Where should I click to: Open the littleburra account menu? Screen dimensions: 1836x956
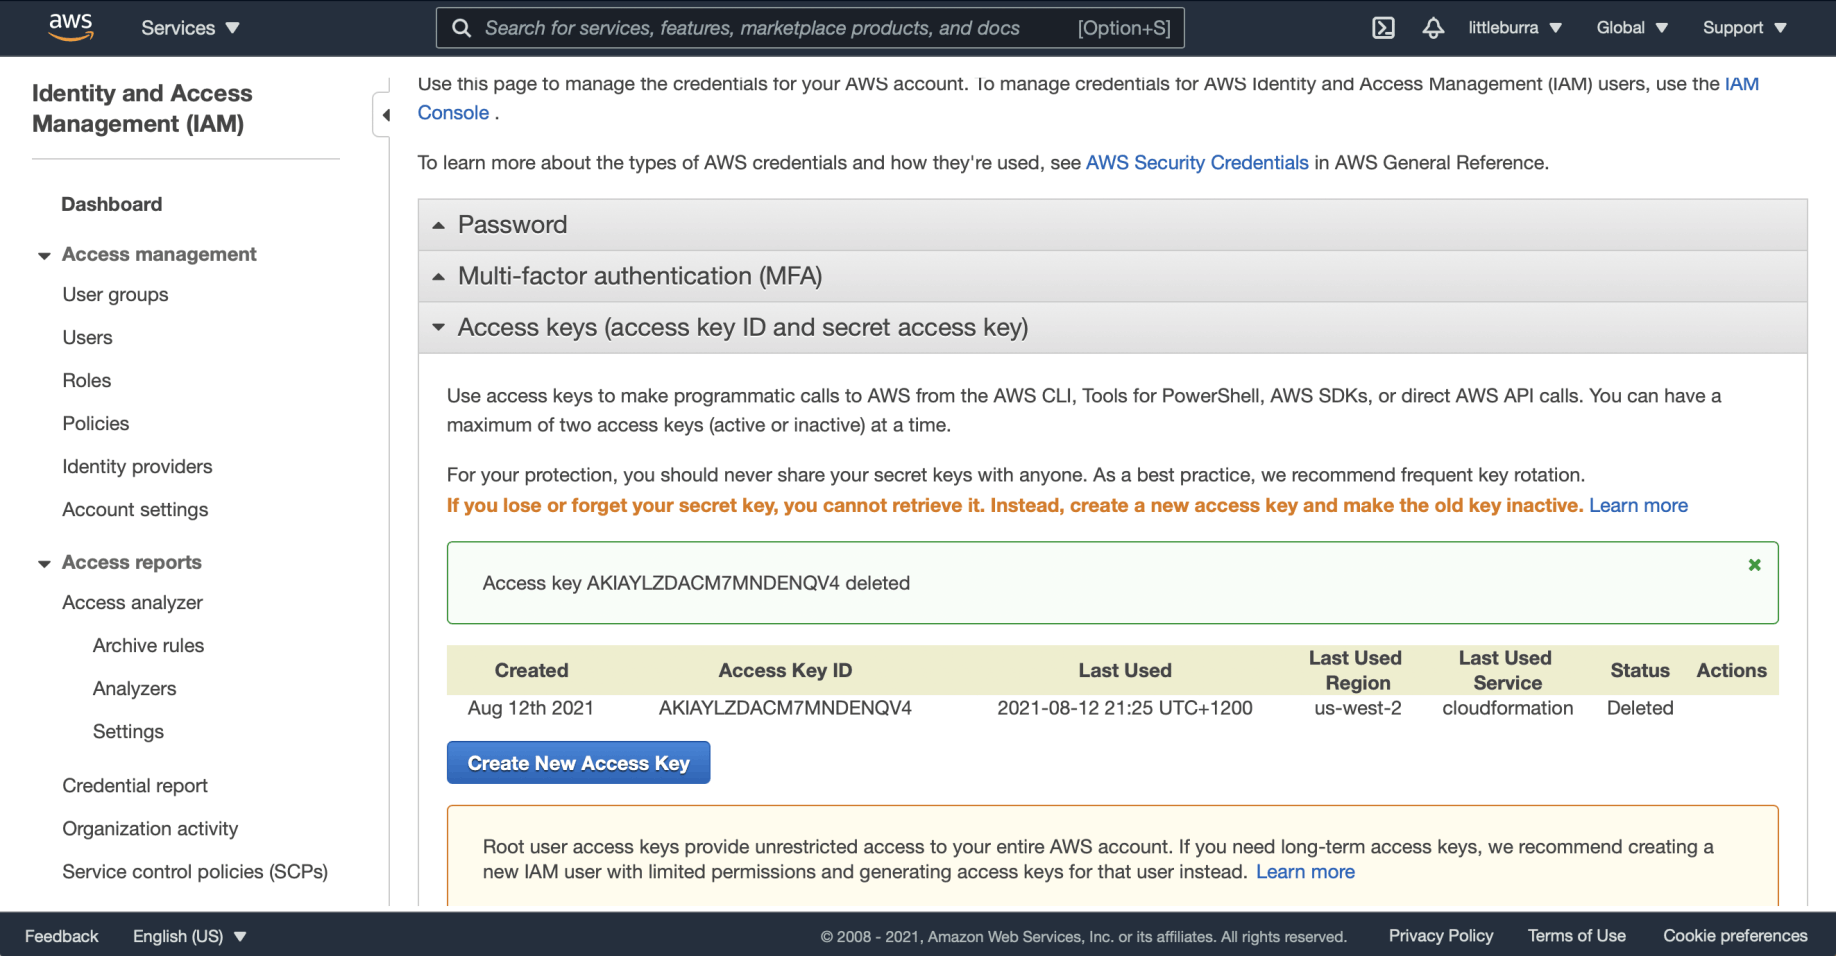[x=1514, y=28]
